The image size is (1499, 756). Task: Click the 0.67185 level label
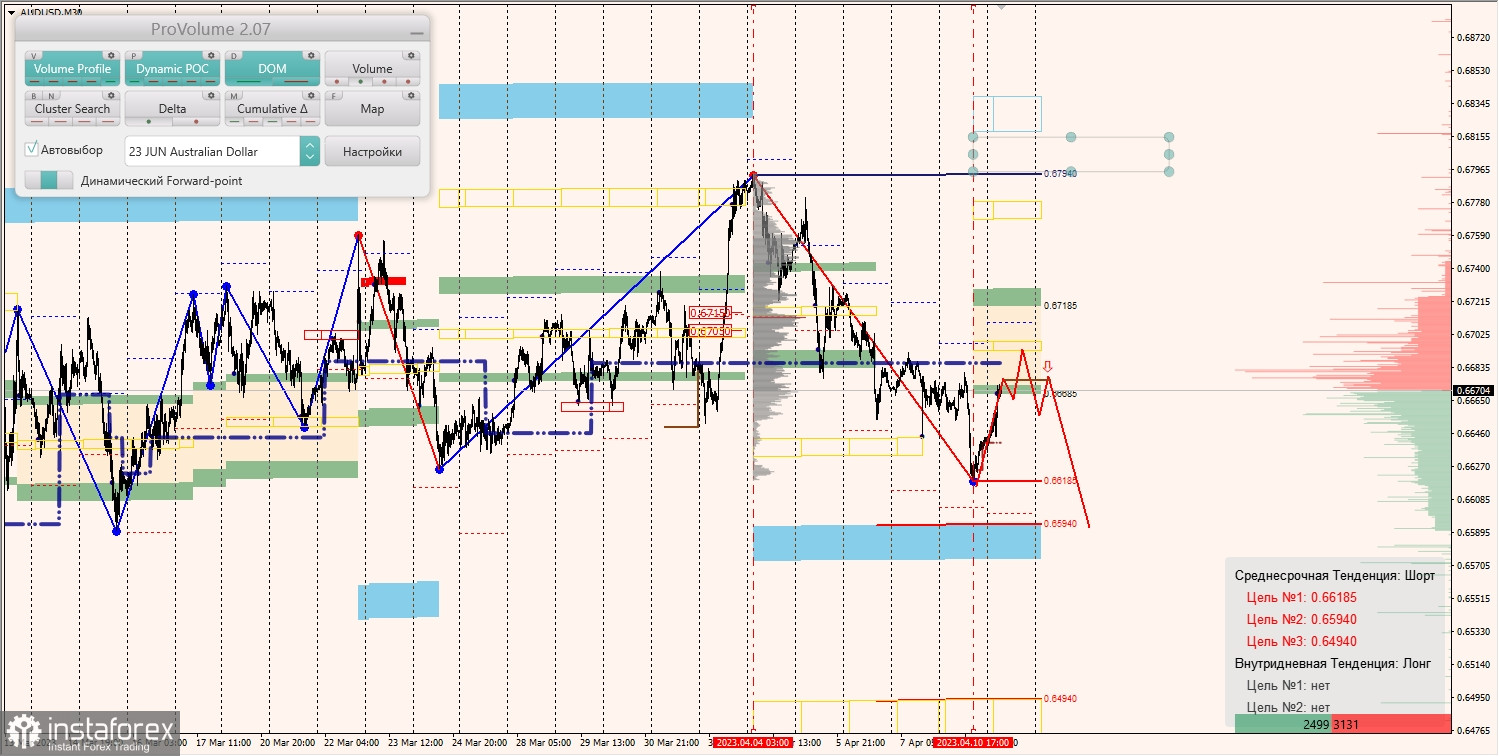click(x=1060, y=304)
